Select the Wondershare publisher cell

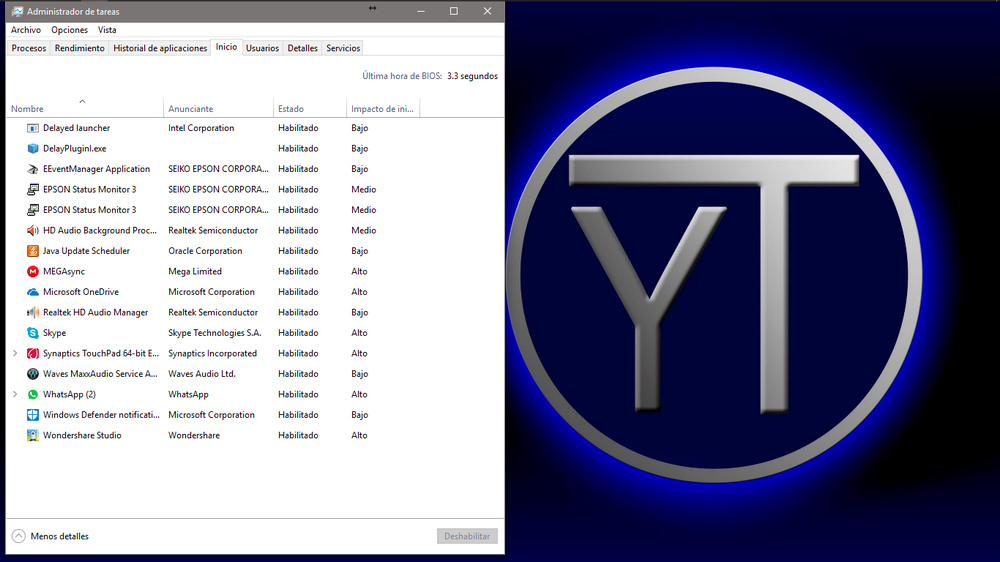click(194, 435)
